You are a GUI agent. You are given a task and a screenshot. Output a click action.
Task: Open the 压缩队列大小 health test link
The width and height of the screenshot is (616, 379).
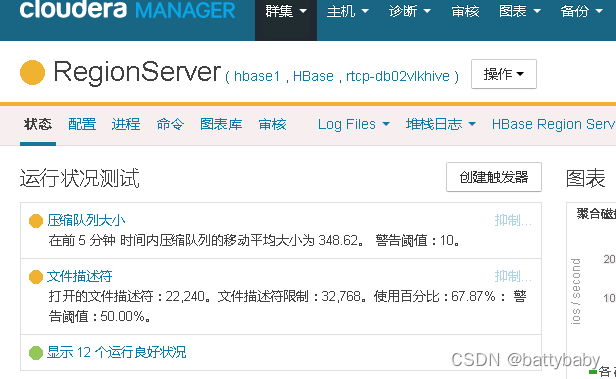point(86,220)
